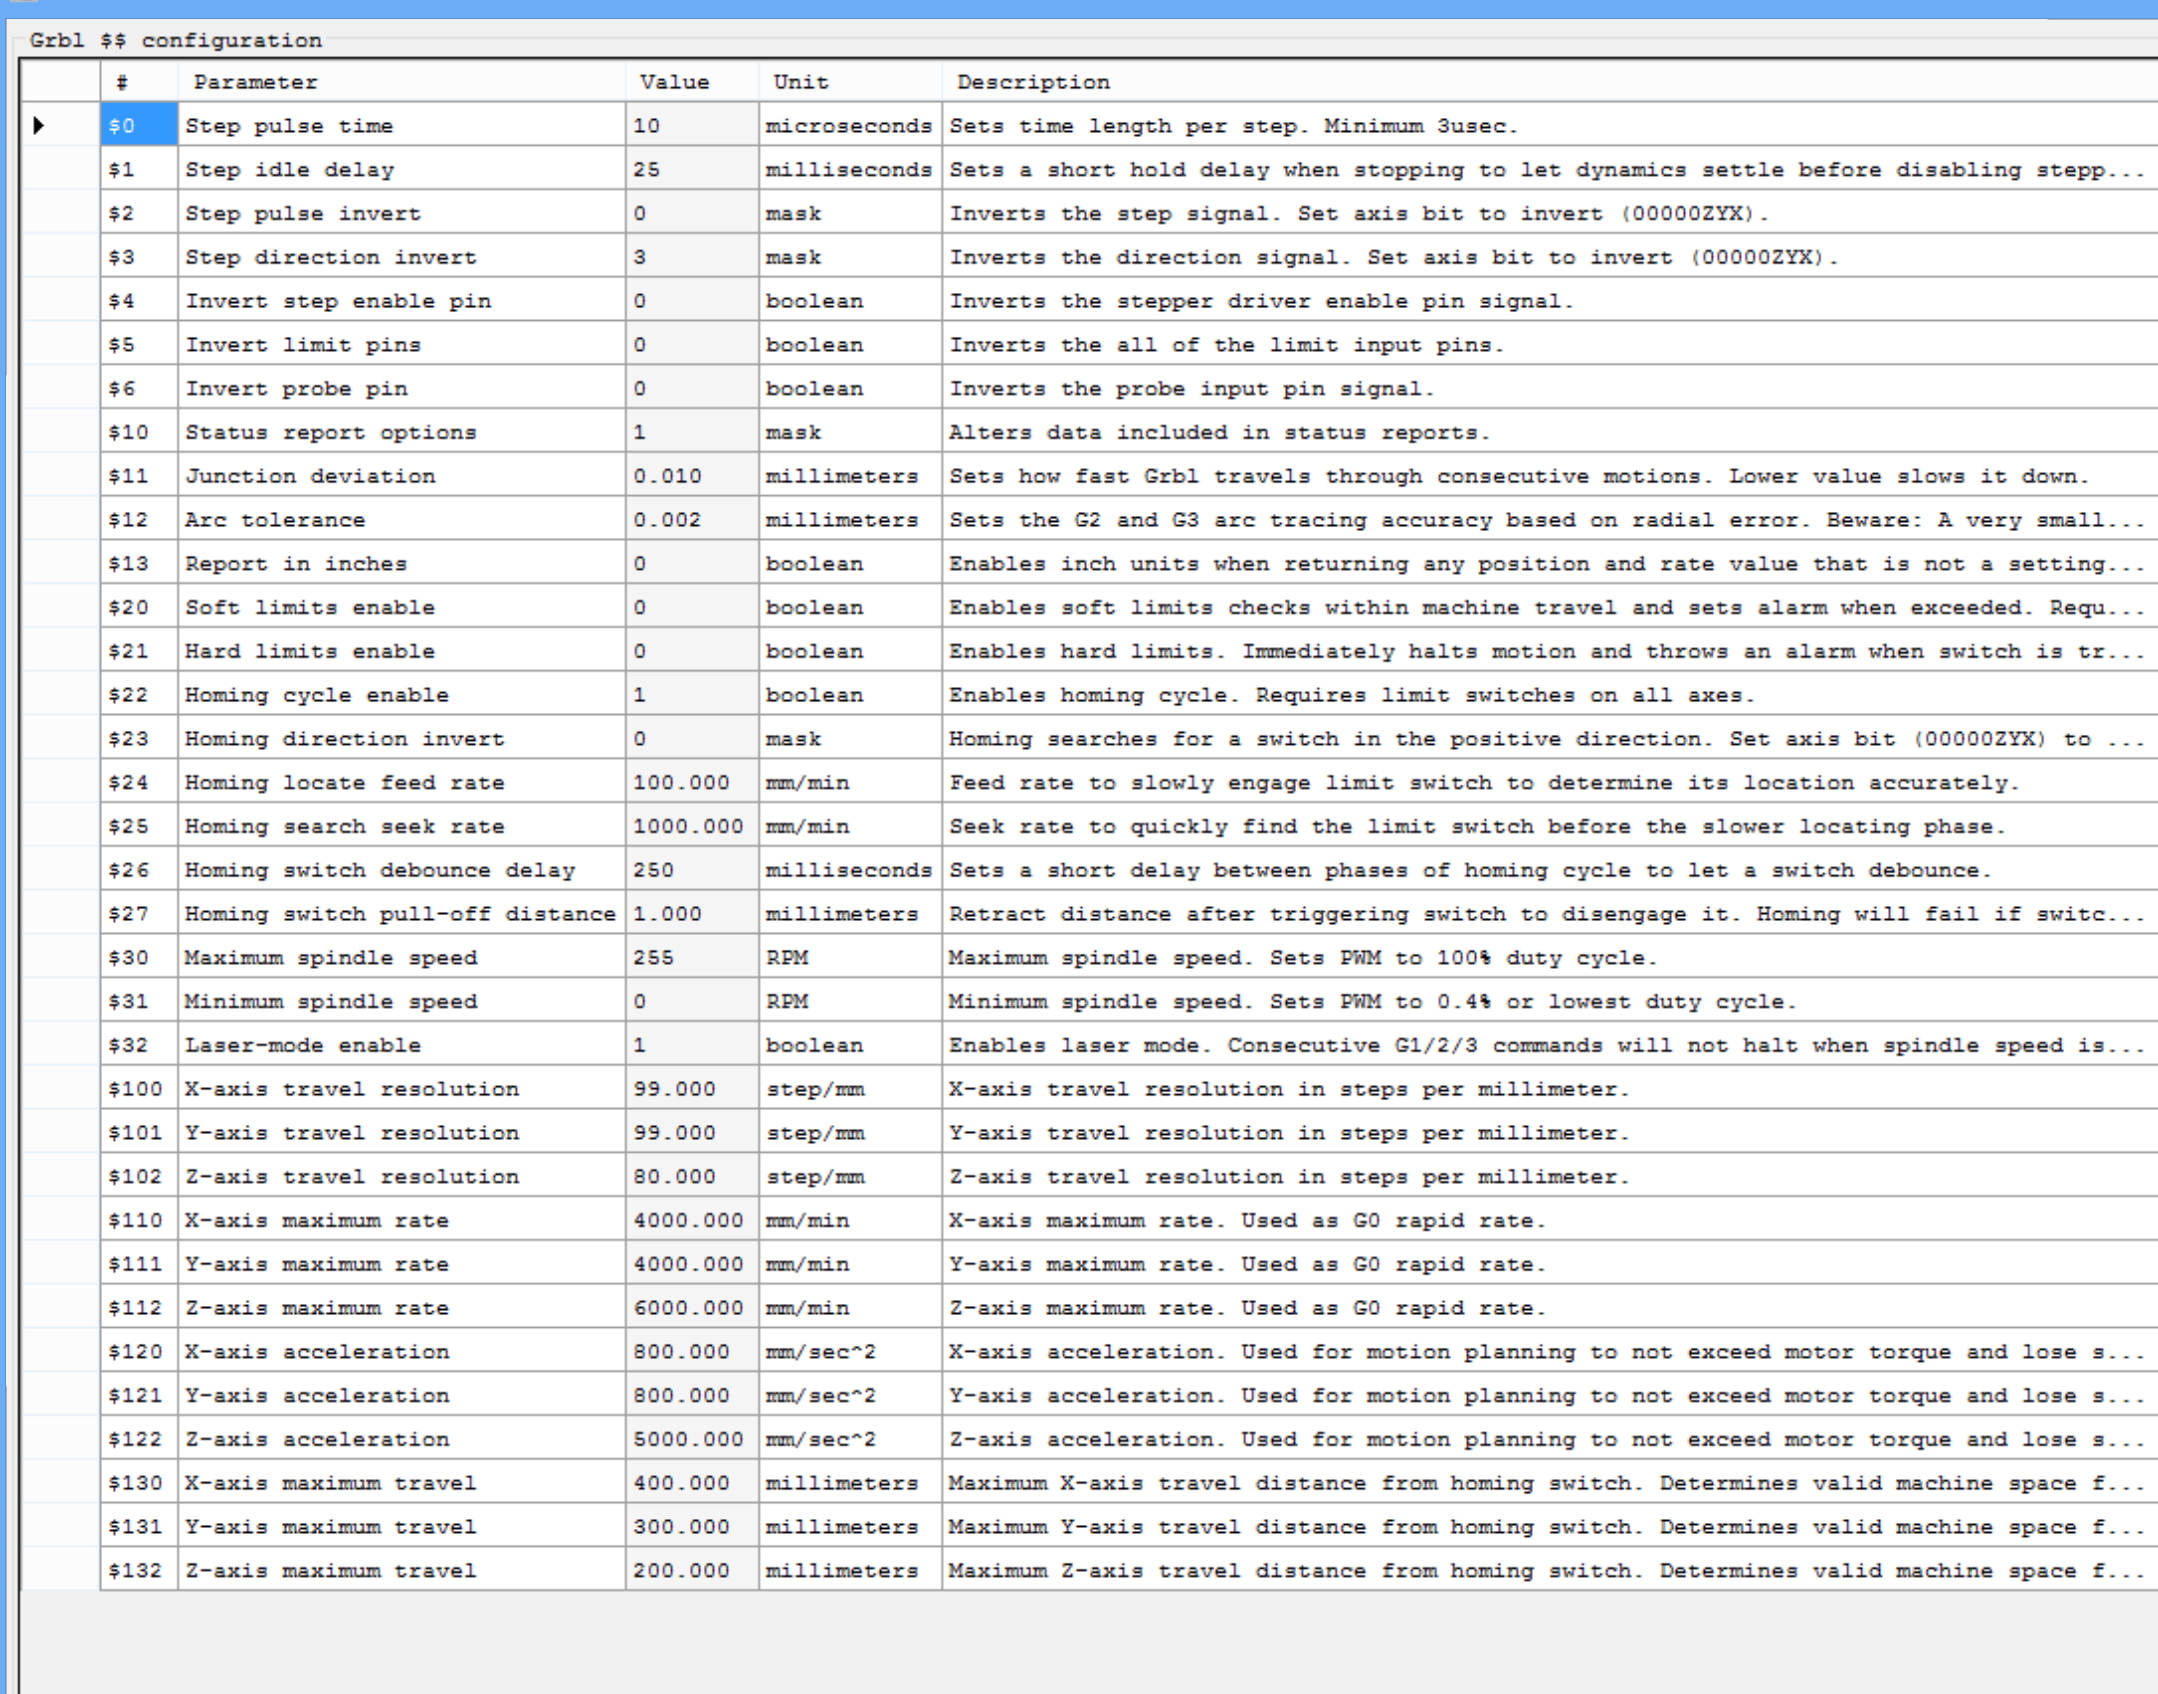Select the $4 Invert step enable pin row
The height and width of the screenshot is (1694, 2158).
tap(1129, 301)
